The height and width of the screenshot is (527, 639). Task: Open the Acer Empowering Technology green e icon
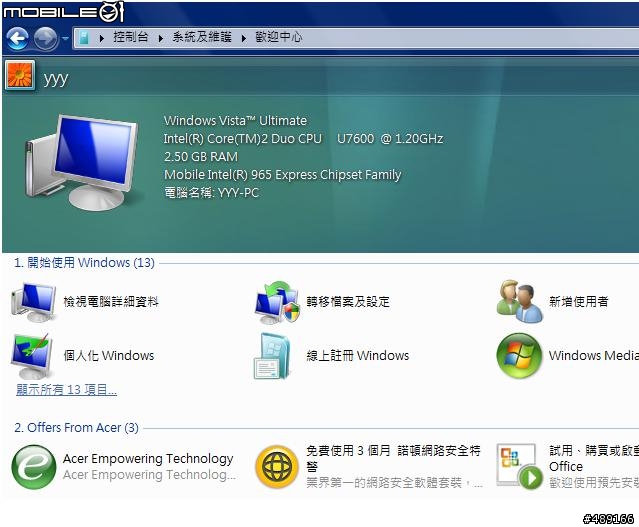(34, 467)
